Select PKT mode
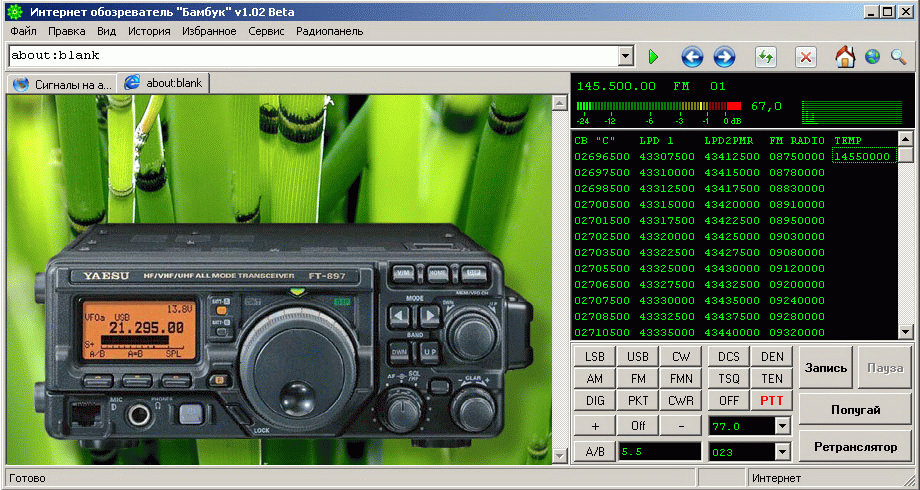The width and height of the screenshot is (920, 490). pos(638,401)
